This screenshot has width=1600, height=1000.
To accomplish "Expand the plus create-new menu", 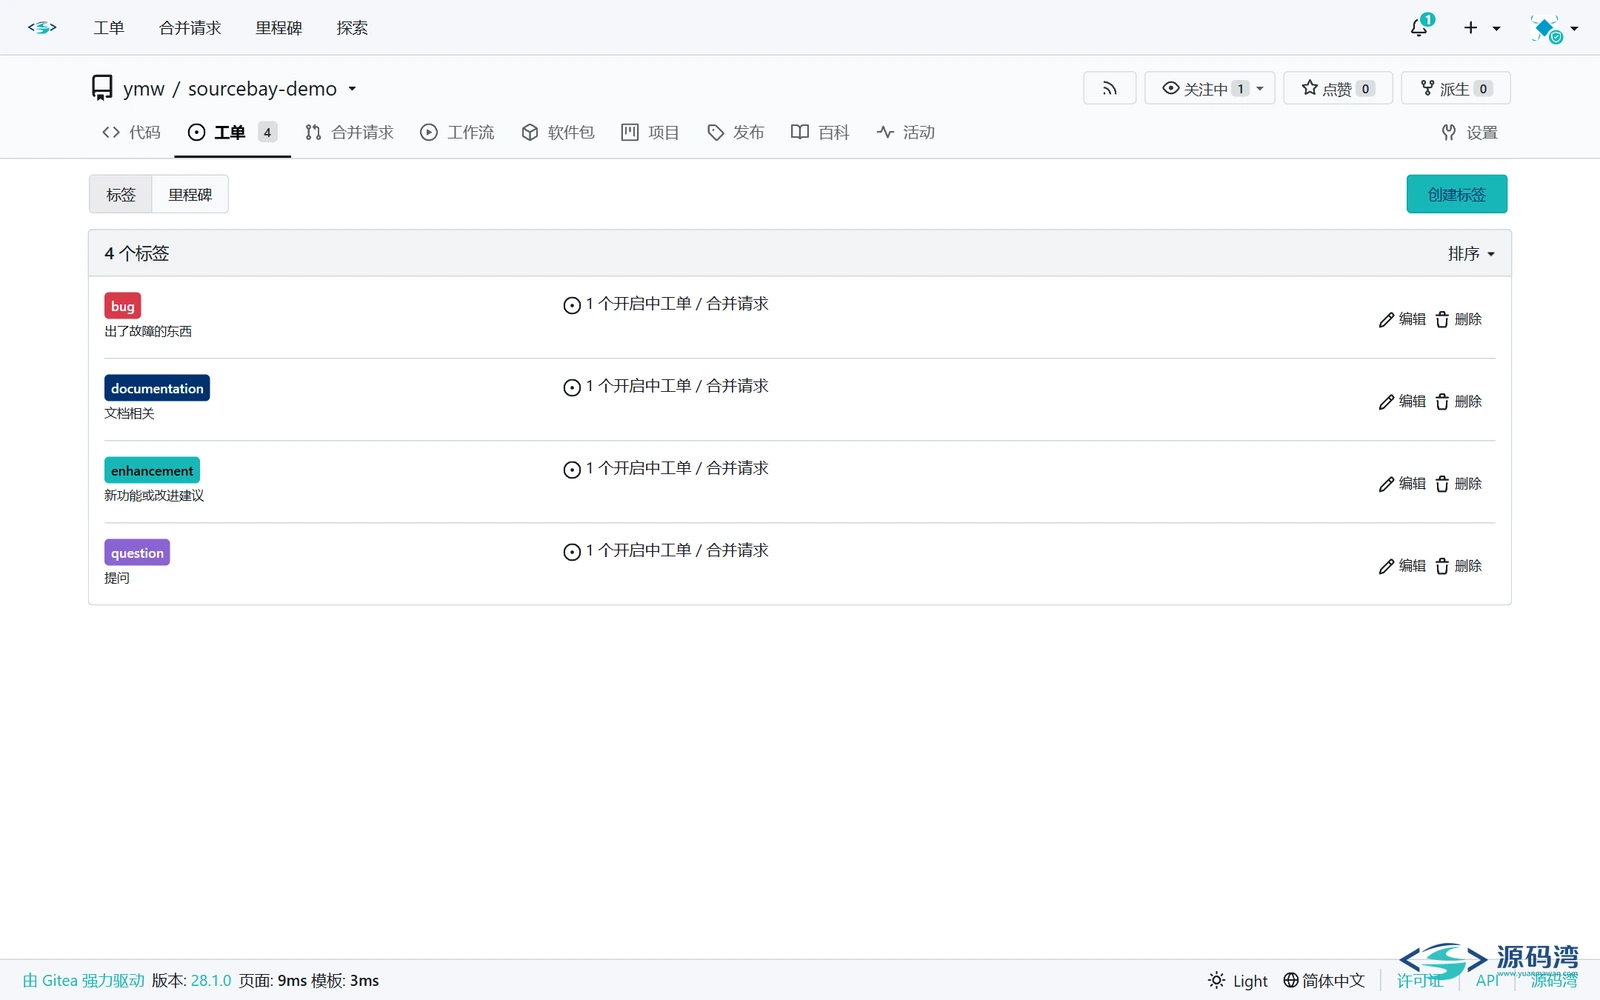I will 1481,28.
